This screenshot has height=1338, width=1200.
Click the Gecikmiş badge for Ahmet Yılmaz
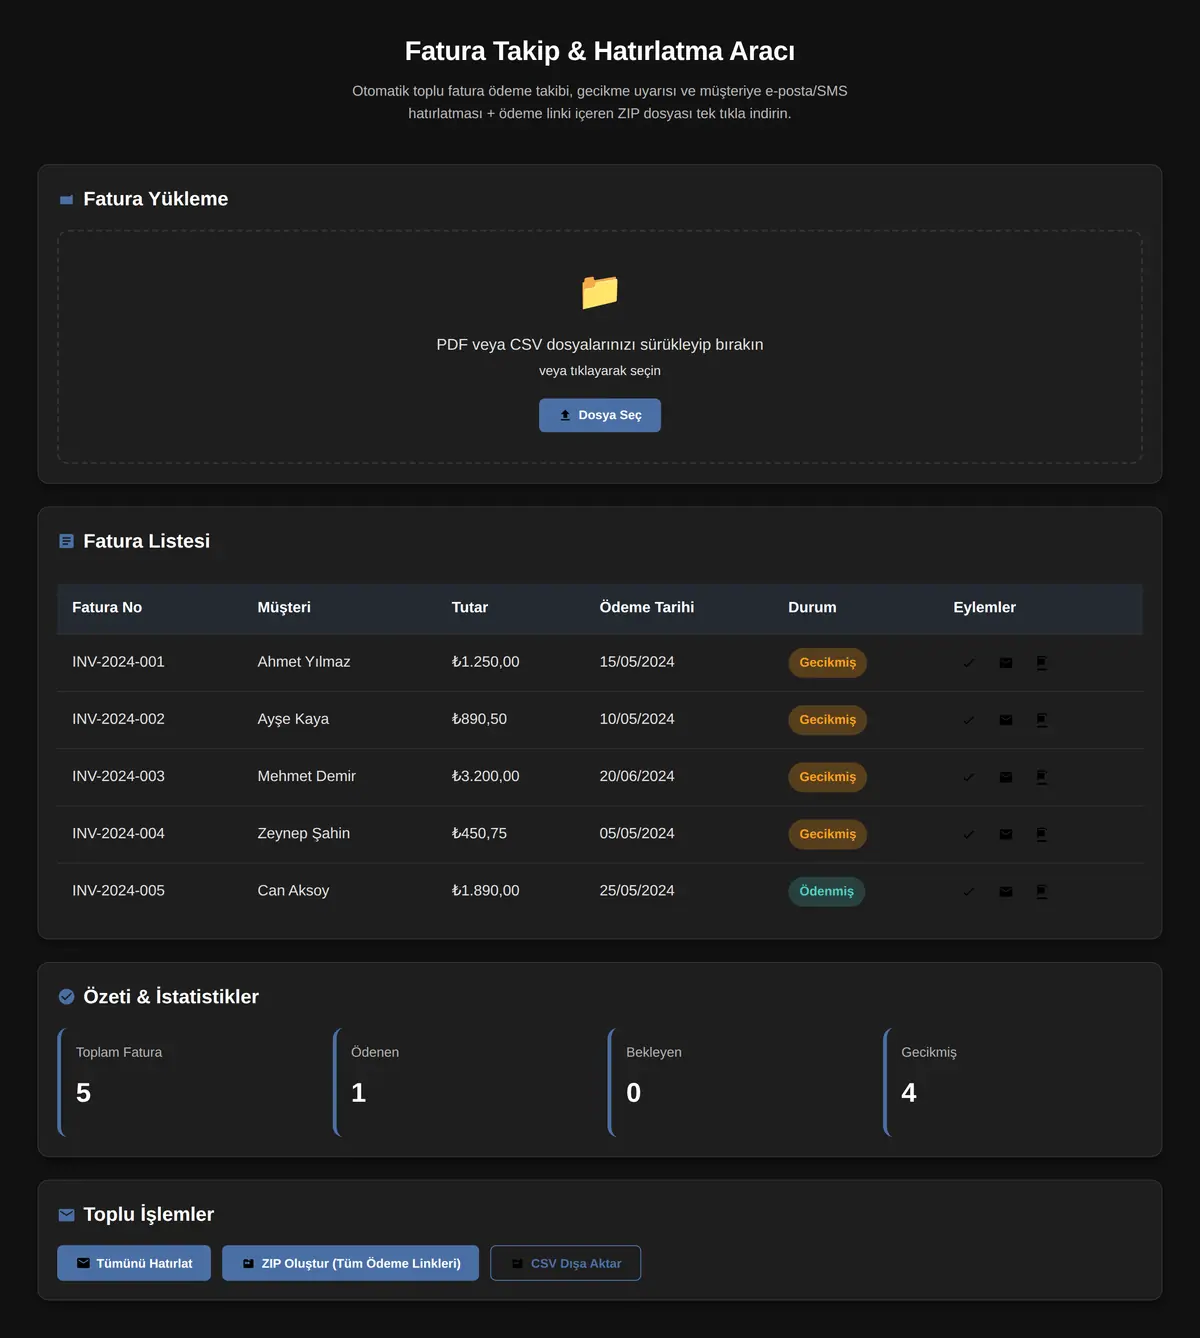(x=828, y=662)
